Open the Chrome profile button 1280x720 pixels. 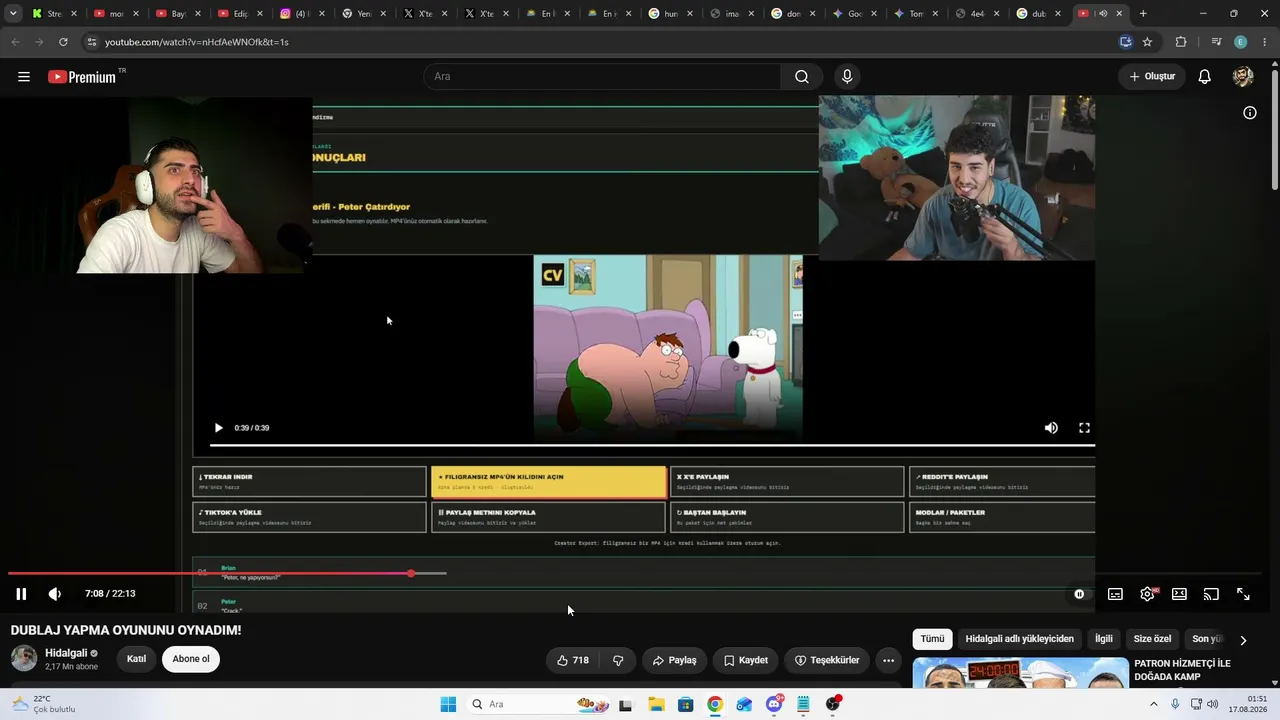pyautogui.click(x=1241, y=42)
